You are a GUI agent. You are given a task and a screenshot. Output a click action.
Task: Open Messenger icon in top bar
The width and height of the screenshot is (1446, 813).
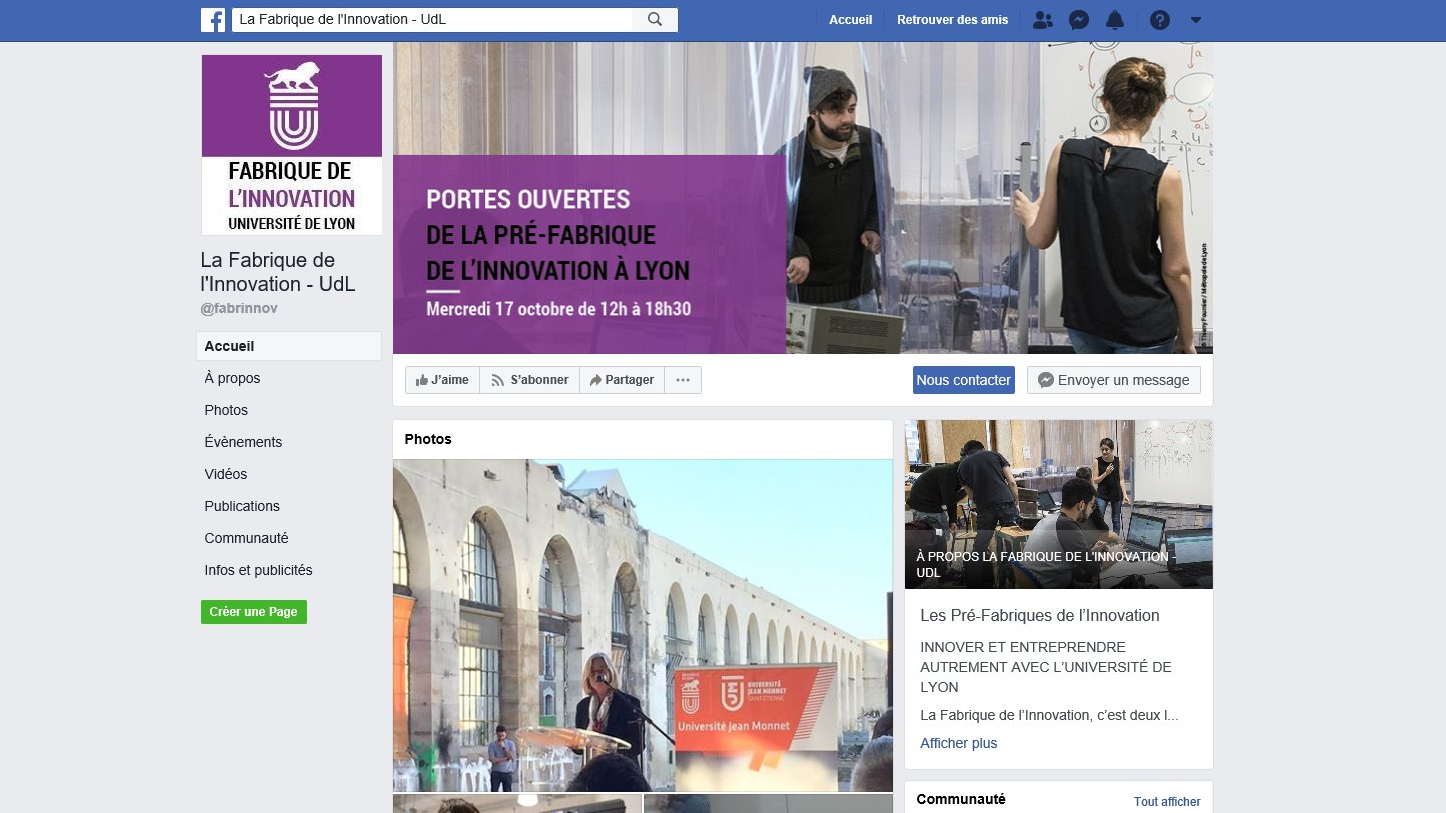(1078, 19)
